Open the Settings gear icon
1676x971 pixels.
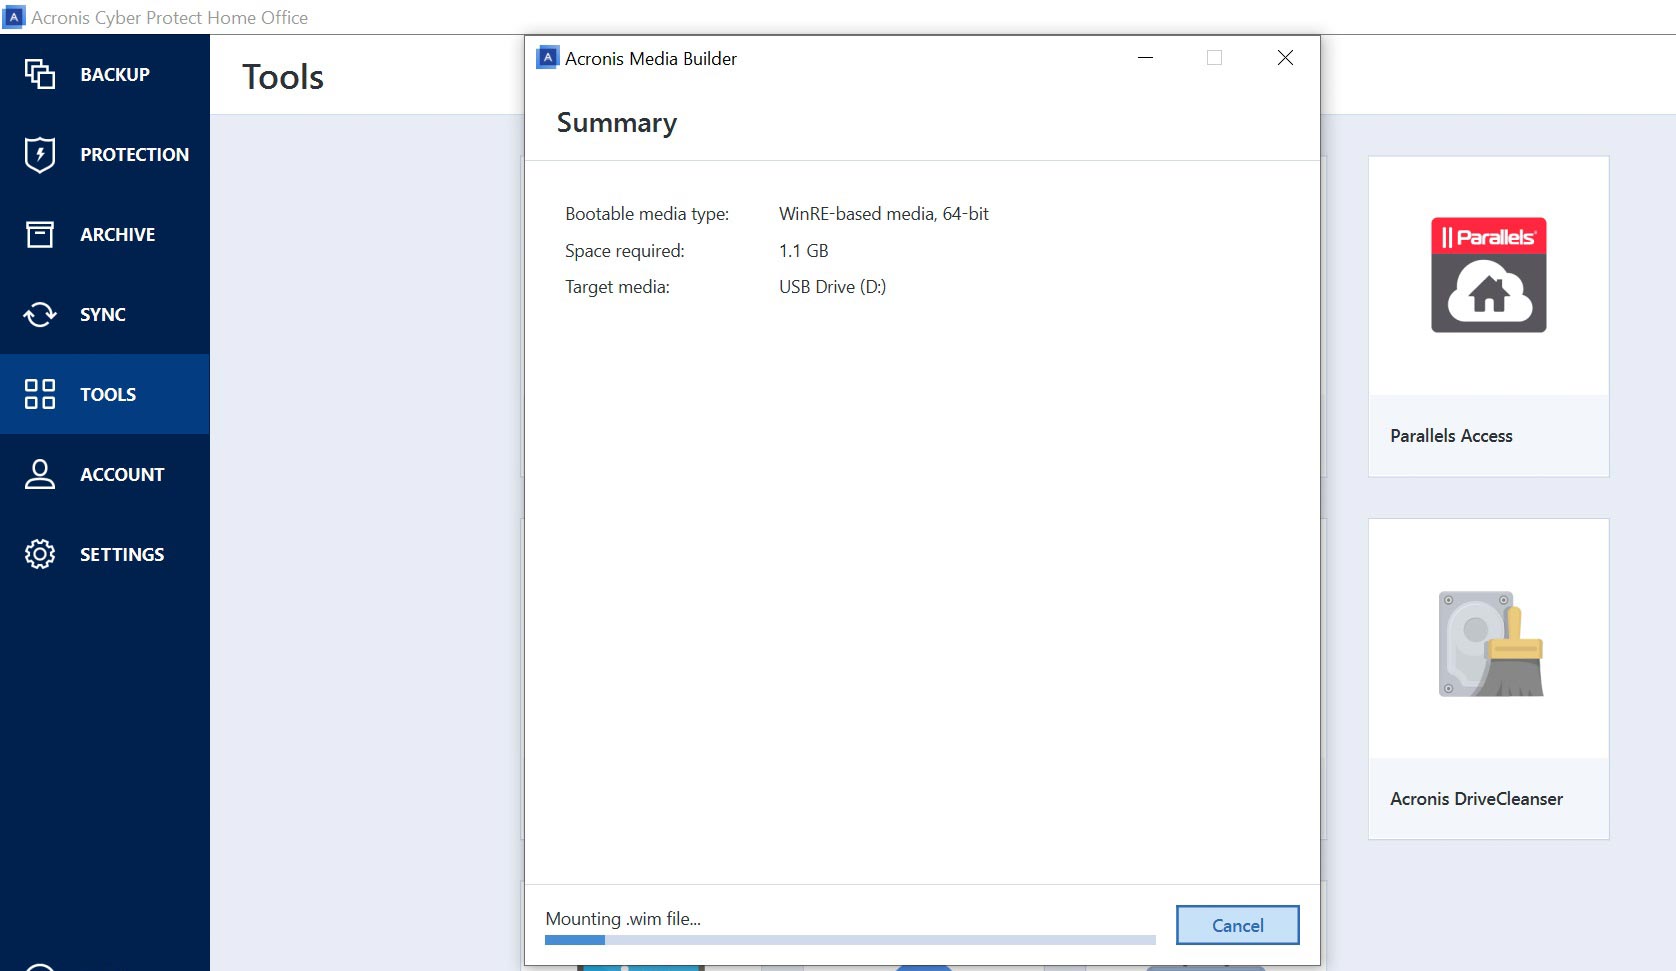click(x=40, y=554)
